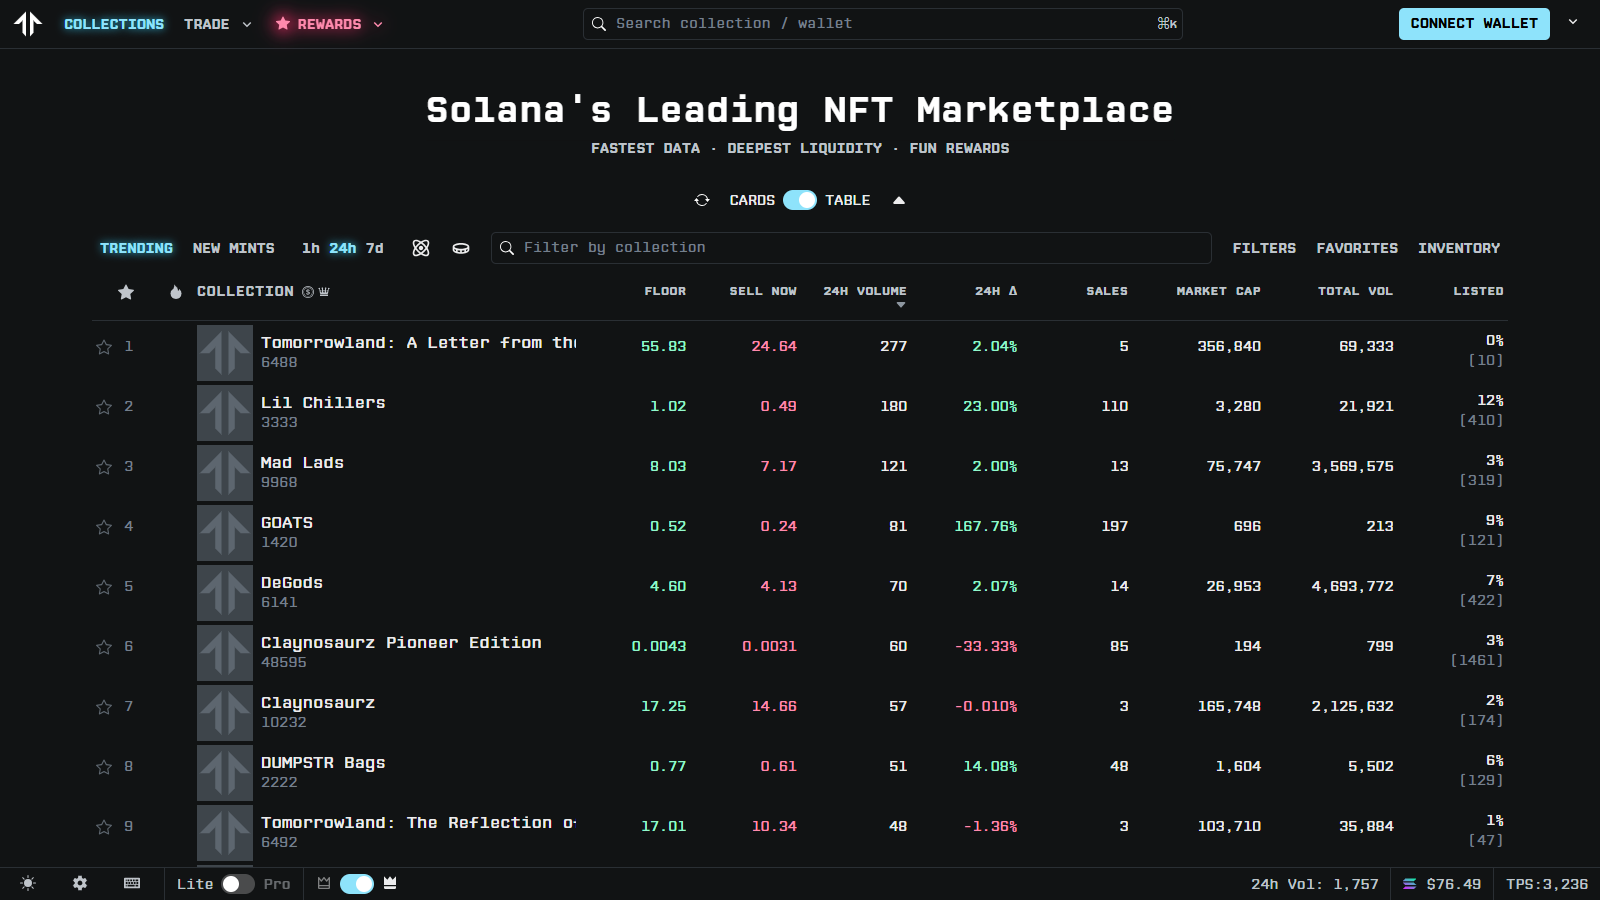Select the 1h timeframe
This screenshot has height=900, width=1600.
coord(311,248)
